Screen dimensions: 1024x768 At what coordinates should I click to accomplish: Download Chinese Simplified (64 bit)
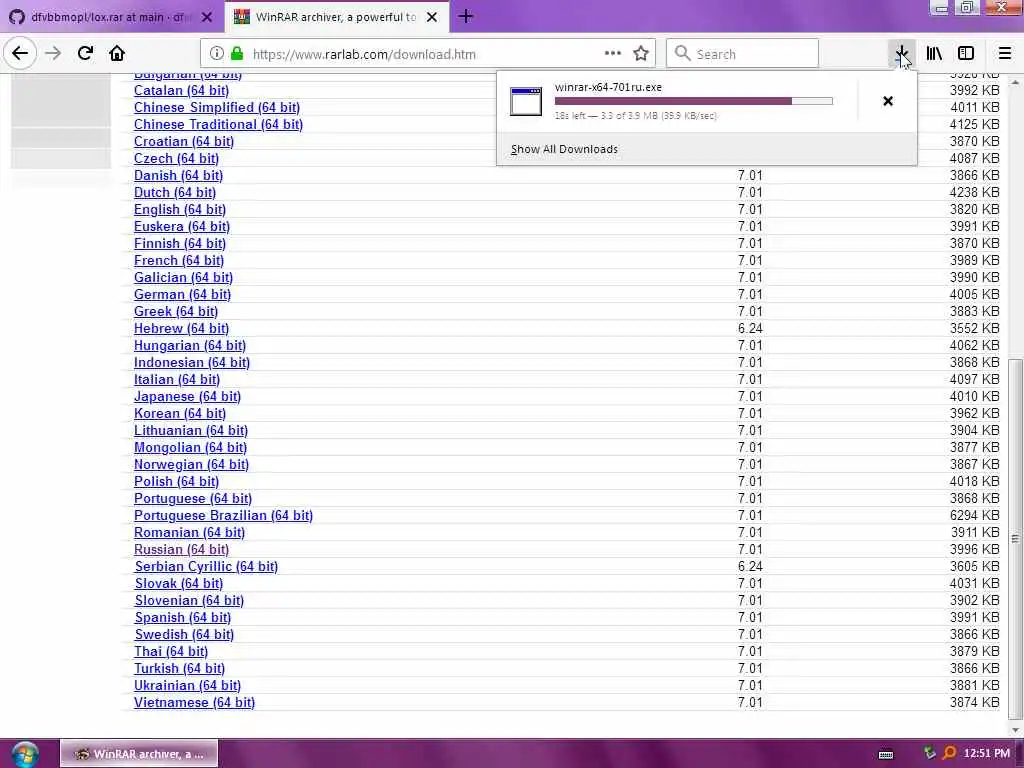(217, 107)
